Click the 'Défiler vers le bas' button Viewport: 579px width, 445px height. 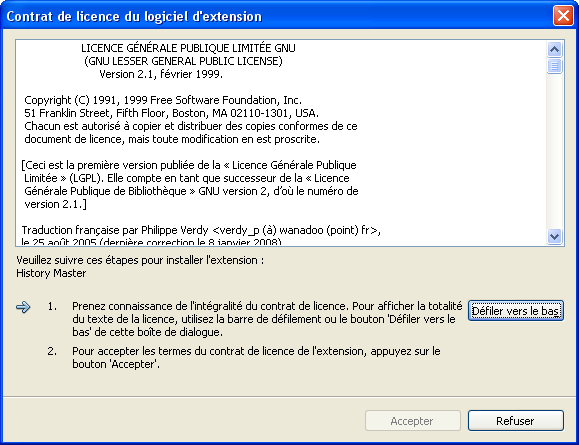click(515, 311)
